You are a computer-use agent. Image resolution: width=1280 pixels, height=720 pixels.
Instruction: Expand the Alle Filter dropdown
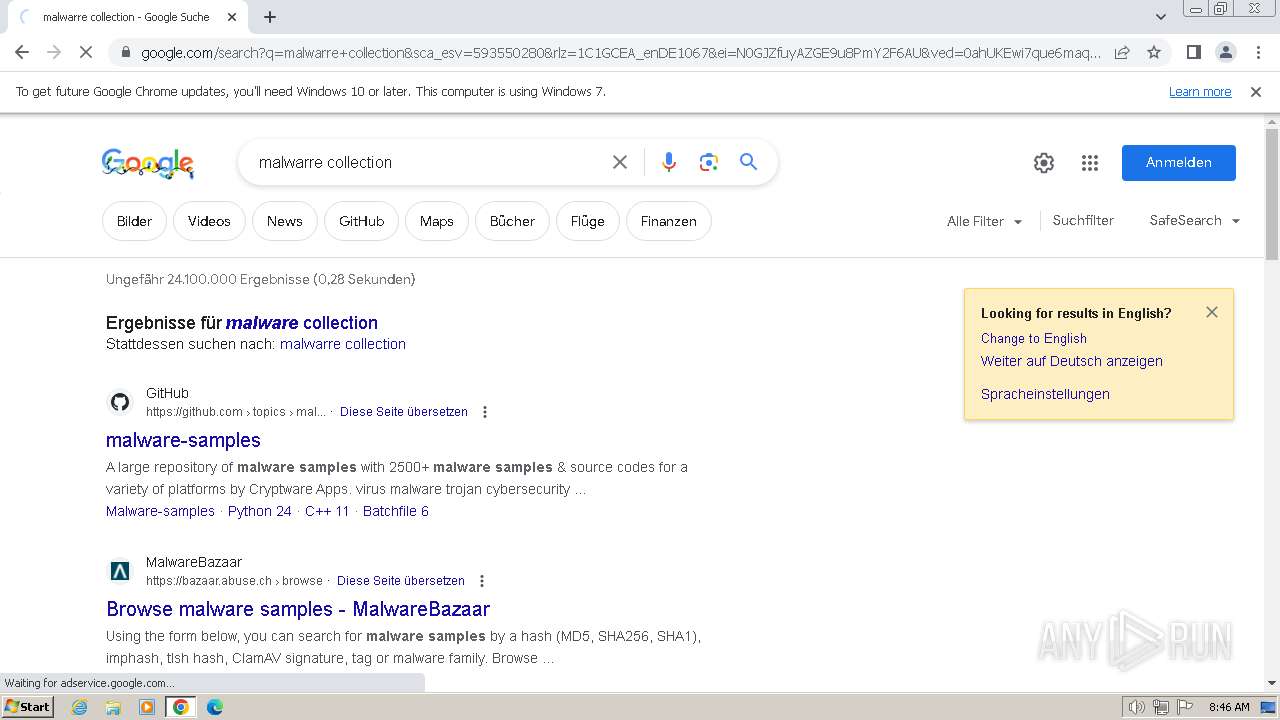pos(984,221)
